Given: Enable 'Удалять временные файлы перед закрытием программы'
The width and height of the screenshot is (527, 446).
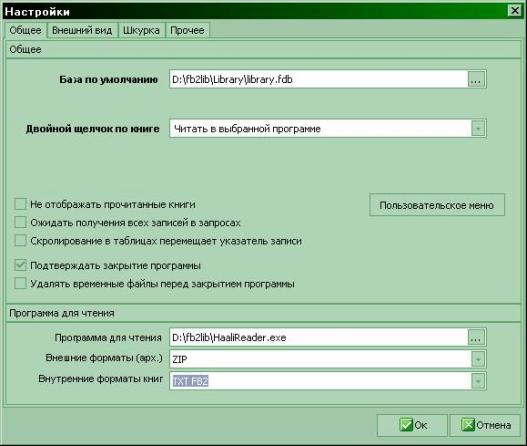Looking at the screenshot, I should point(20,283).
